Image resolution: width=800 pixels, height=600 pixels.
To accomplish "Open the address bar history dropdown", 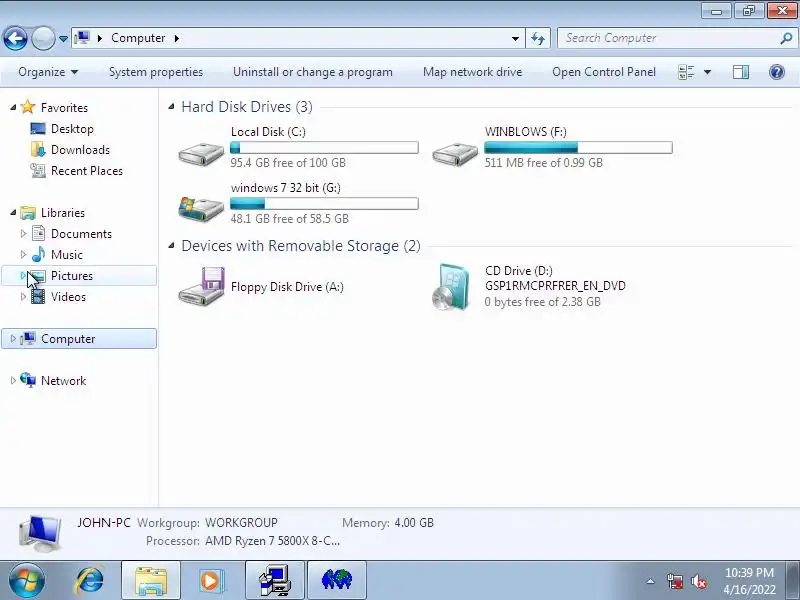I will click(x=515, y=38).
